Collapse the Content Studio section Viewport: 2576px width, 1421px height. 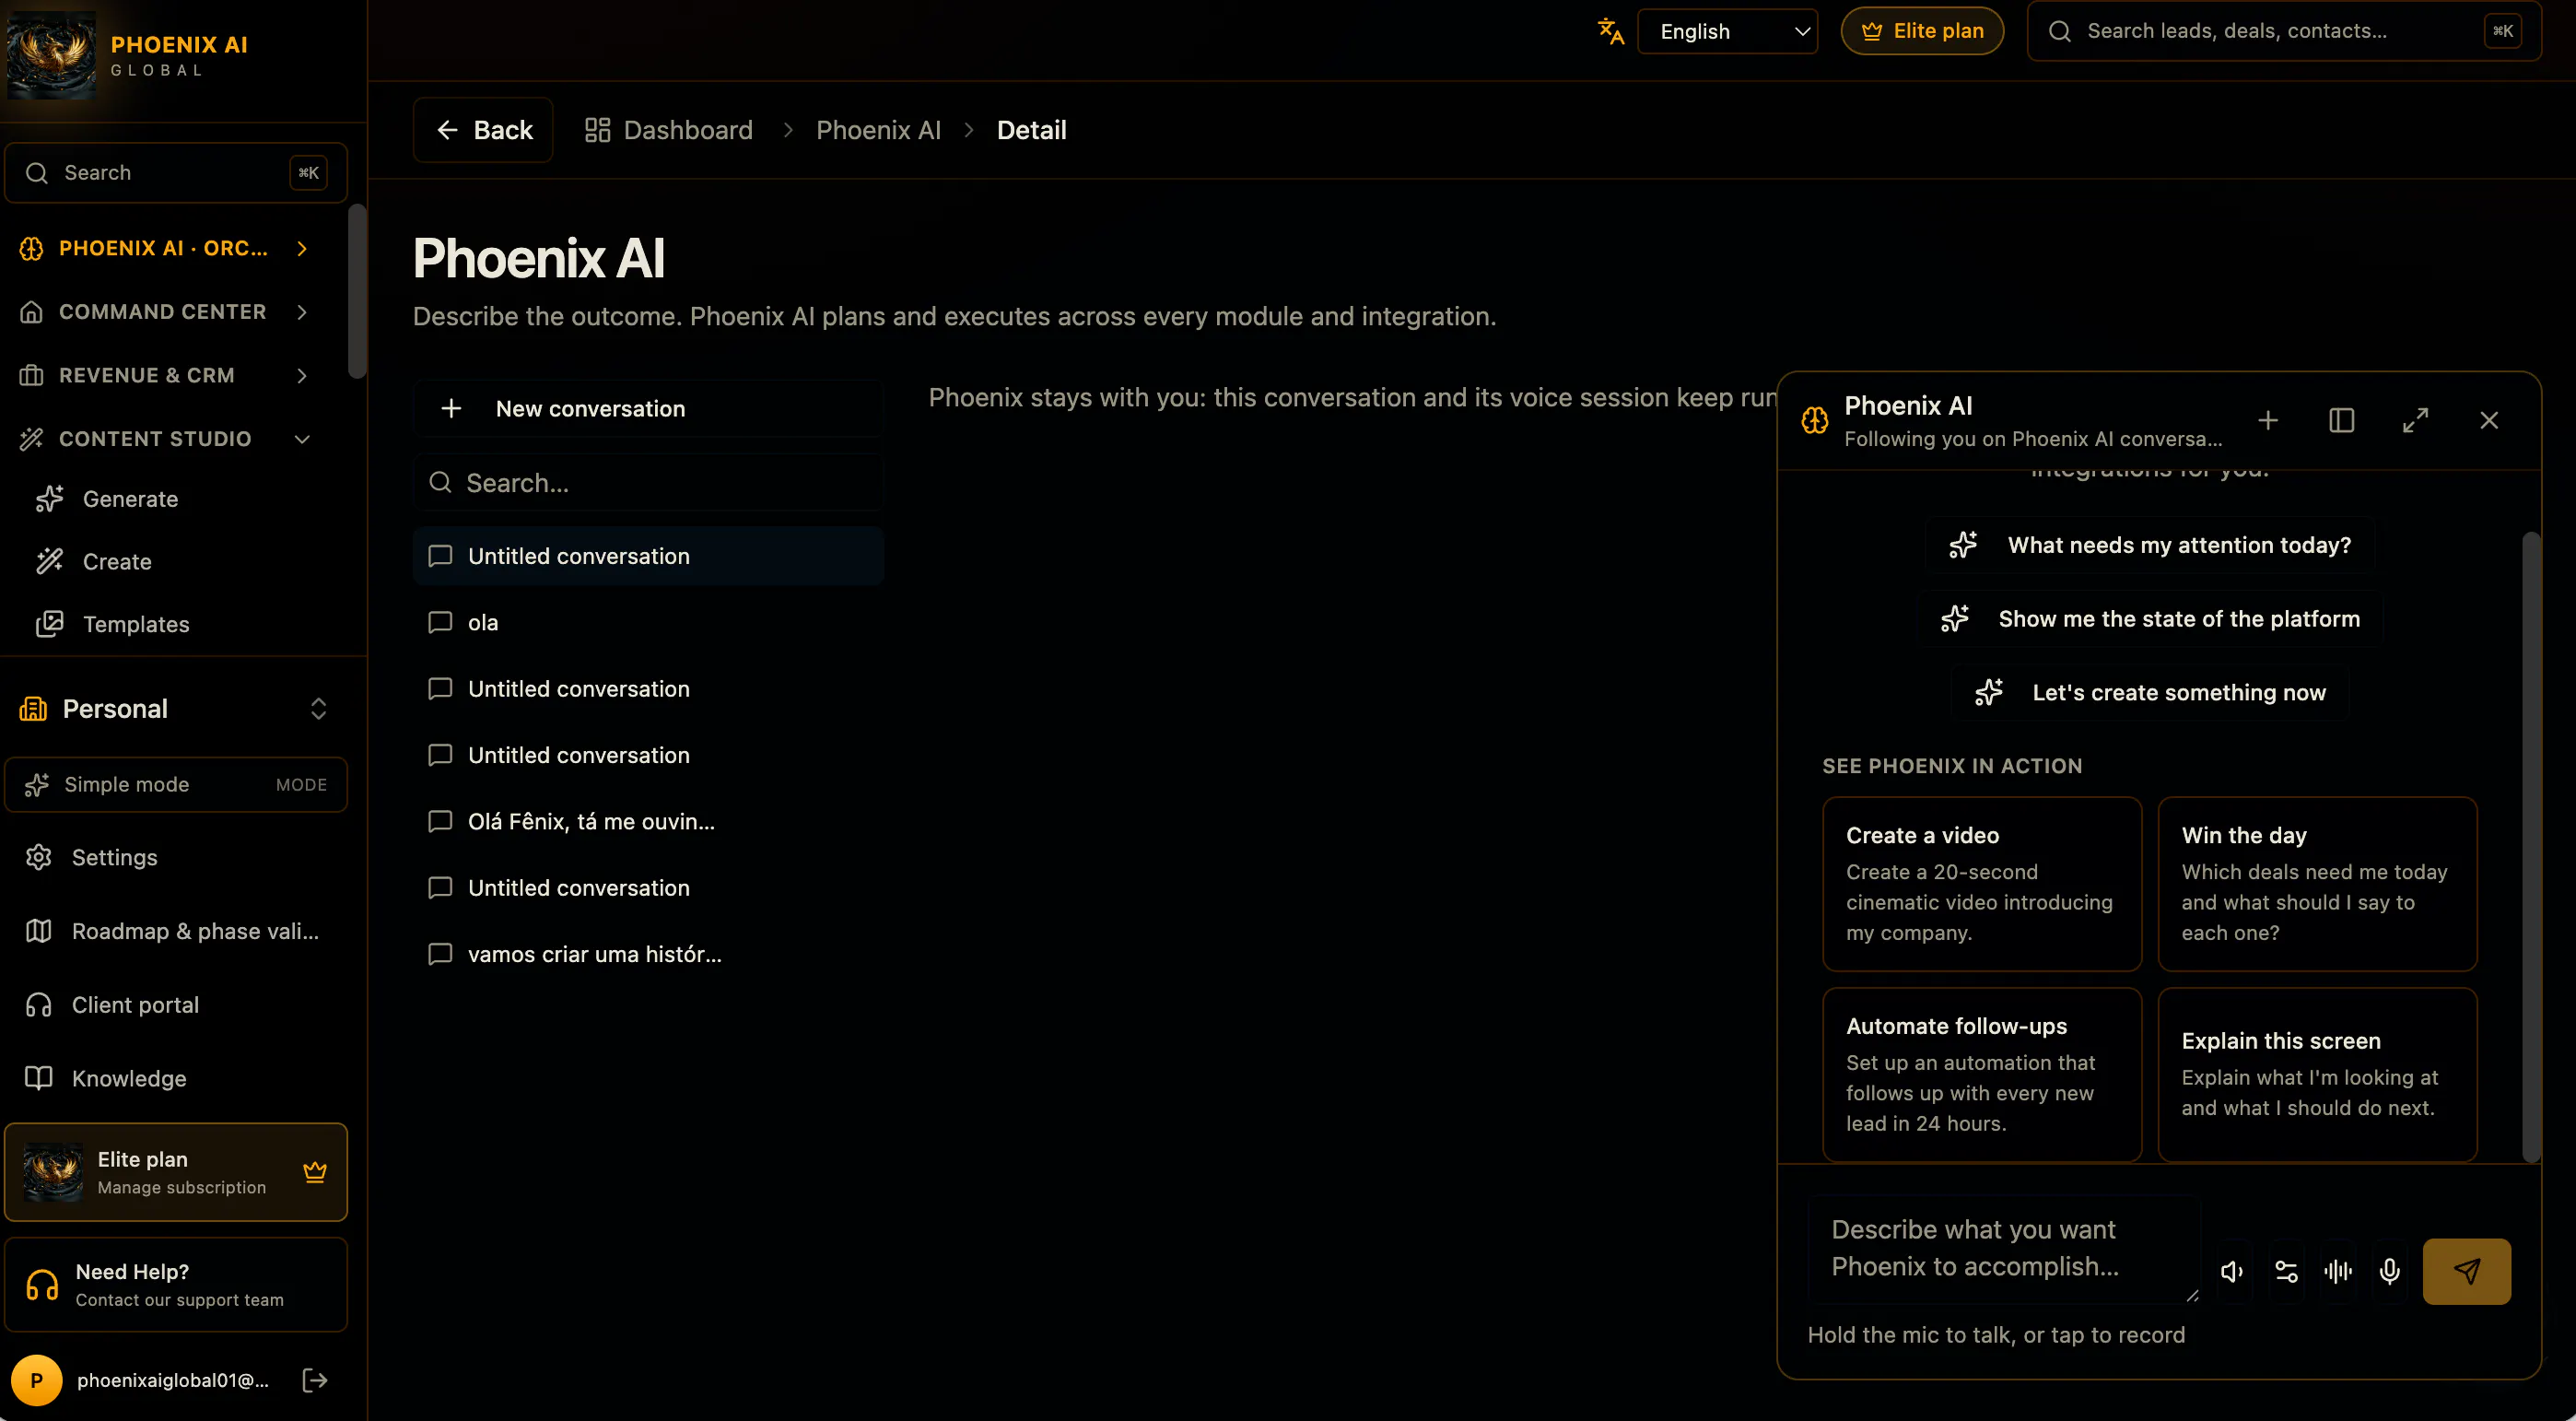click(165, 439)
